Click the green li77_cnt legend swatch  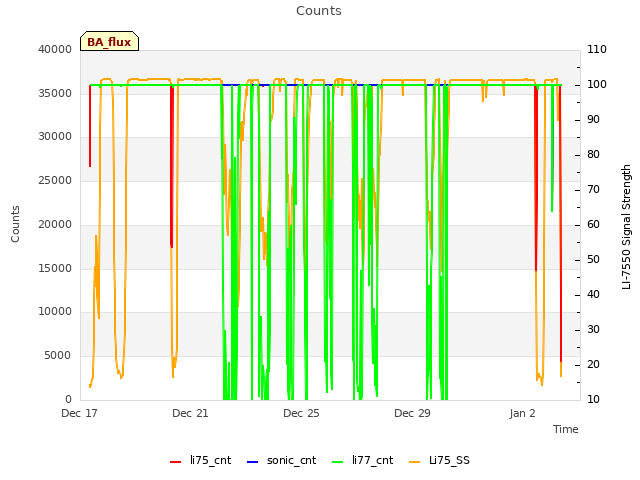click(338, 462)
